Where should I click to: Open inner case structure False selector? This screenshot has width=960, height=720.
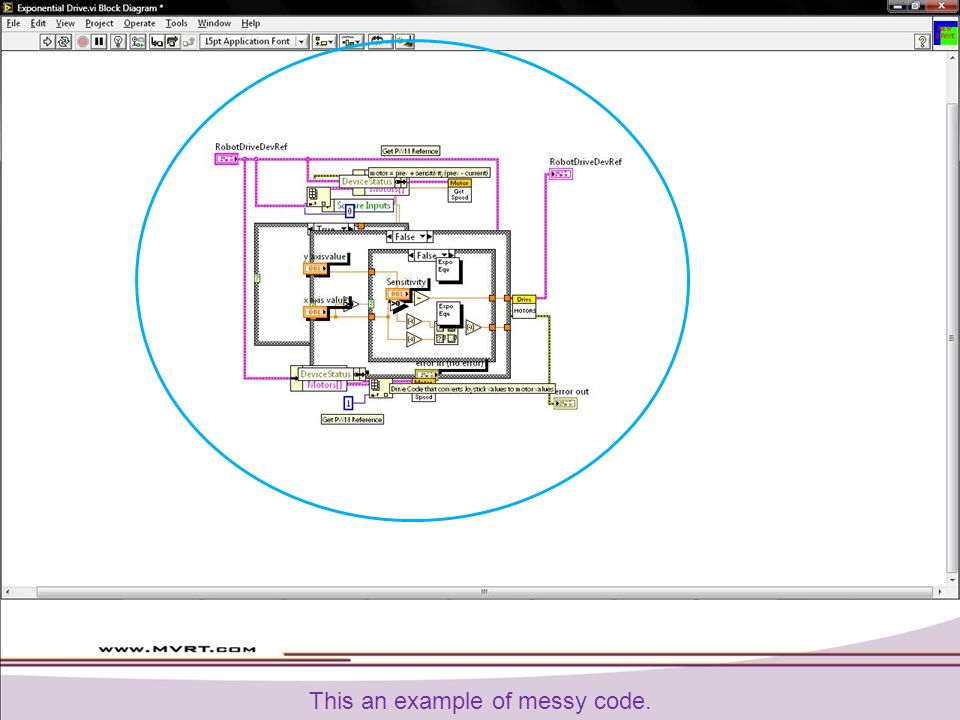427,255
